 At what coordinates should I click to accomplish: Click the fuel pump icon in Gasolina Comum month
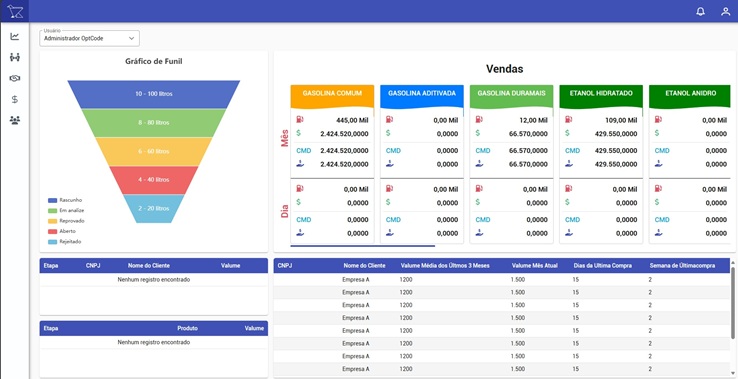coord(300,120)
